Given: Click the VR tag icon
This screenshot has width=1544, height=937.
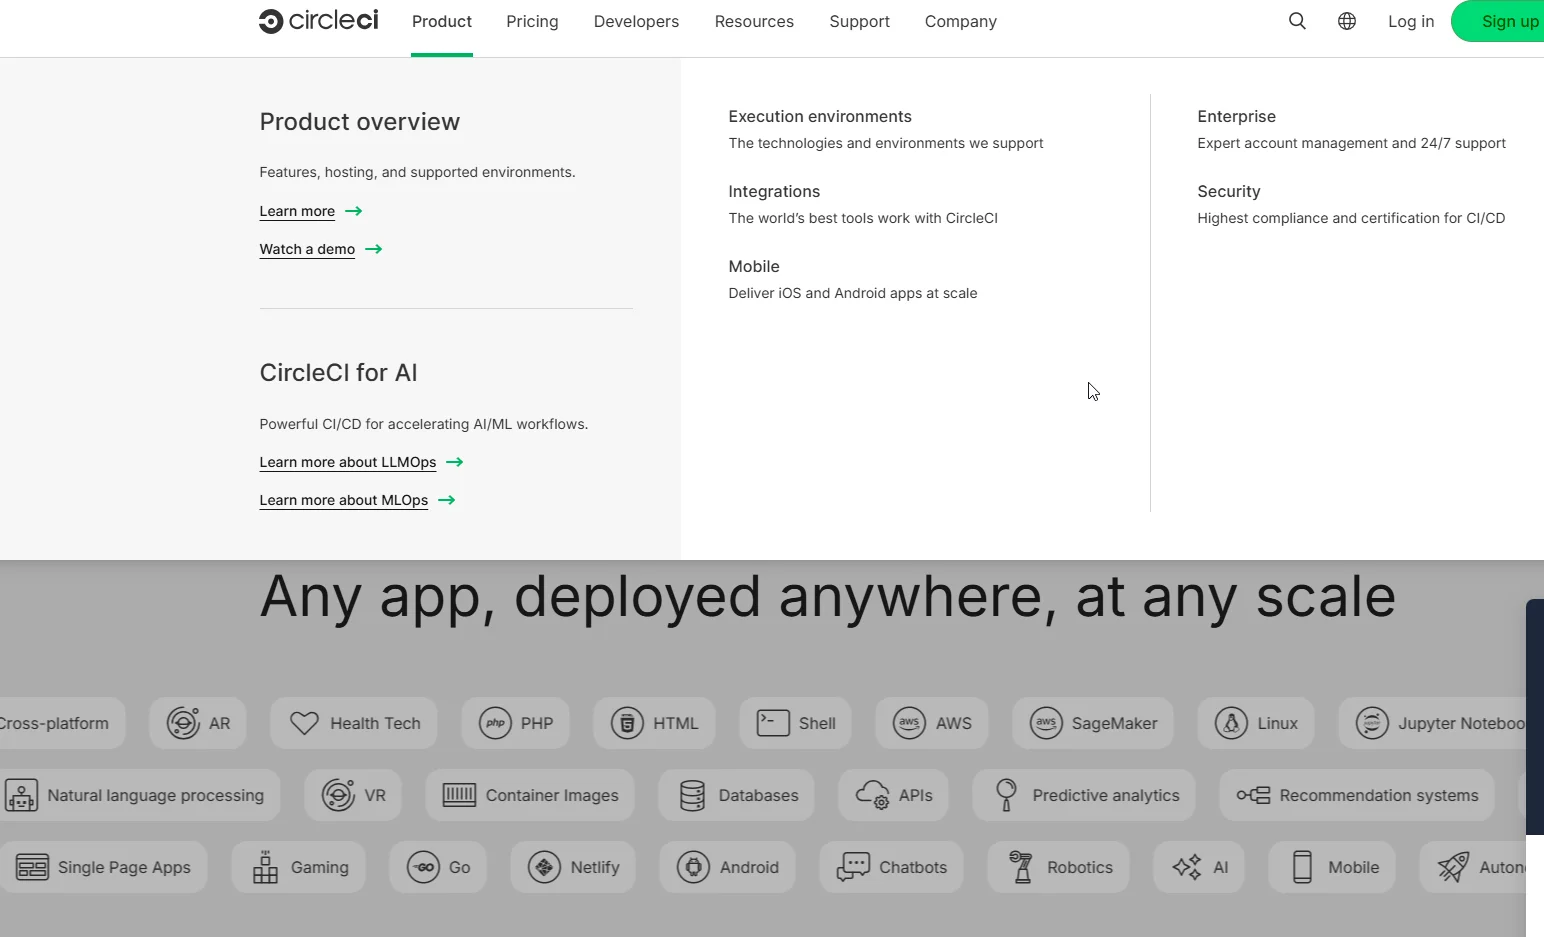Looking at the screenshot, I should point(338,795).
